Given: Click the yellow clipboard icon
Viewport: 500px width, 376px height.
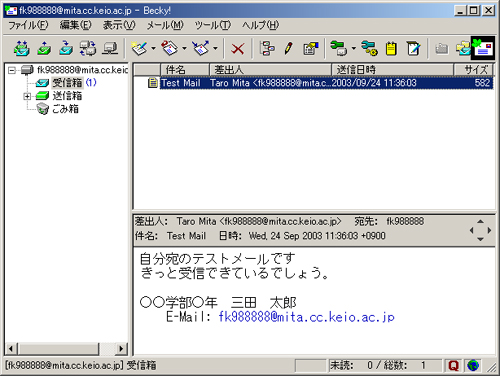Looking at the screenshot, I should click(391, 48).
